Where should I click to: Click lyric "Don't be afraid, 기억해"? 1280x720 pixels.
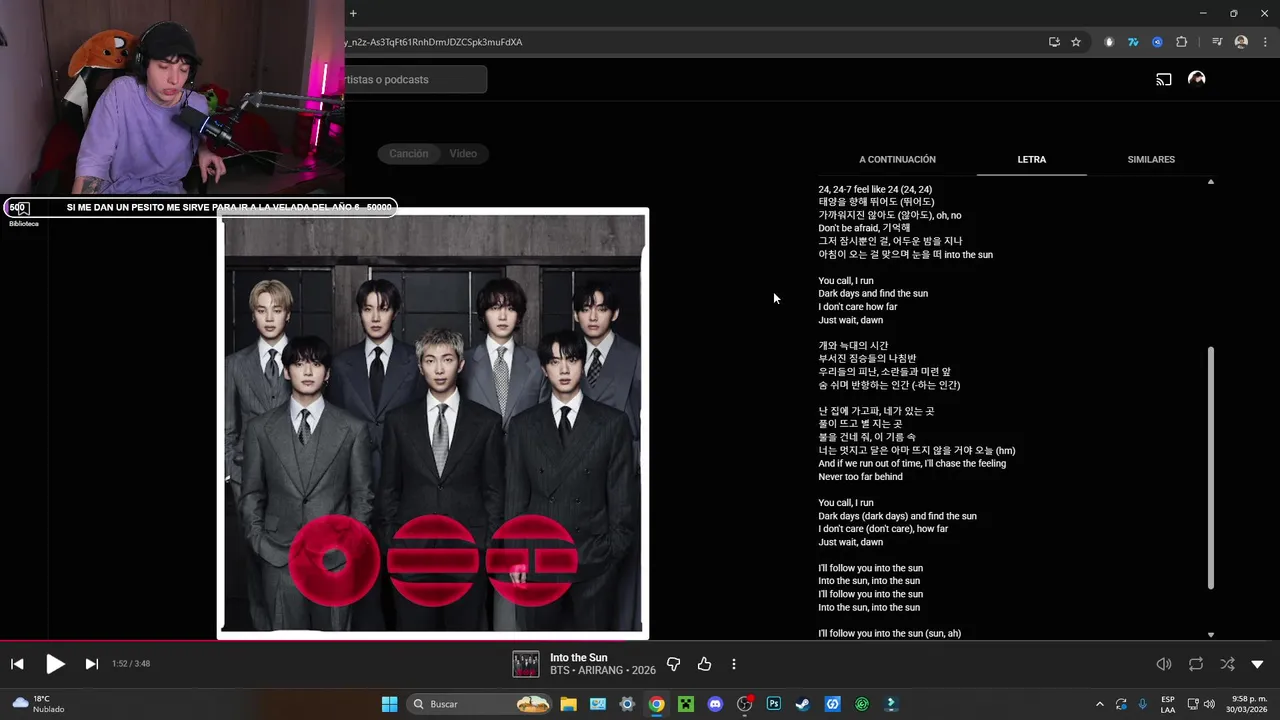point(864,228)
